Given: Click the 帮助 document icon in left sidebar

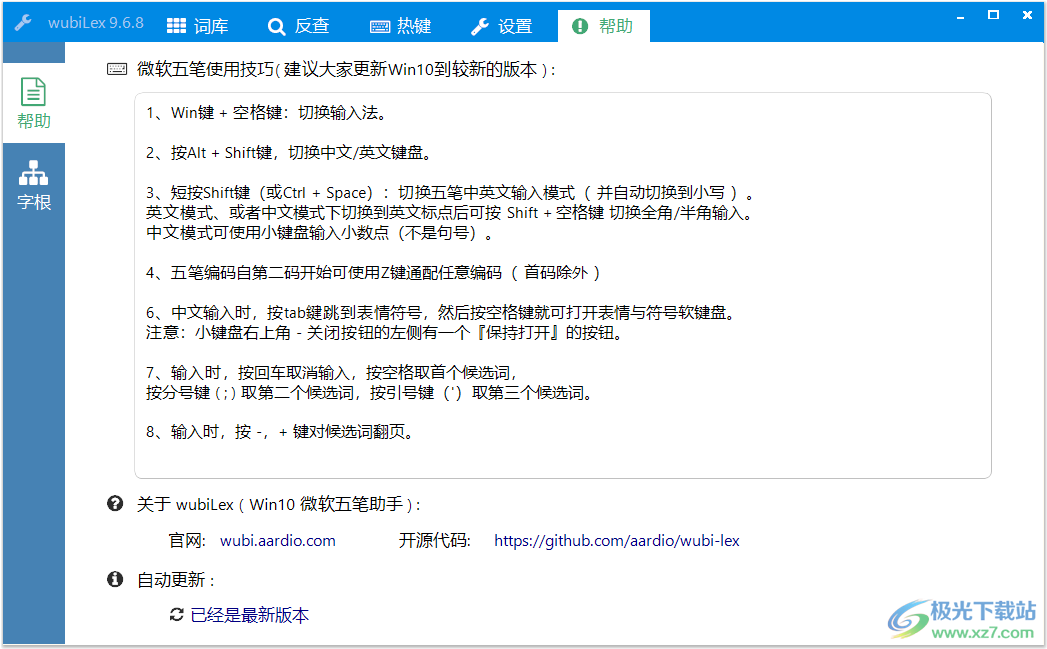Looking at the screenshot, I should (x=33, y=92).
